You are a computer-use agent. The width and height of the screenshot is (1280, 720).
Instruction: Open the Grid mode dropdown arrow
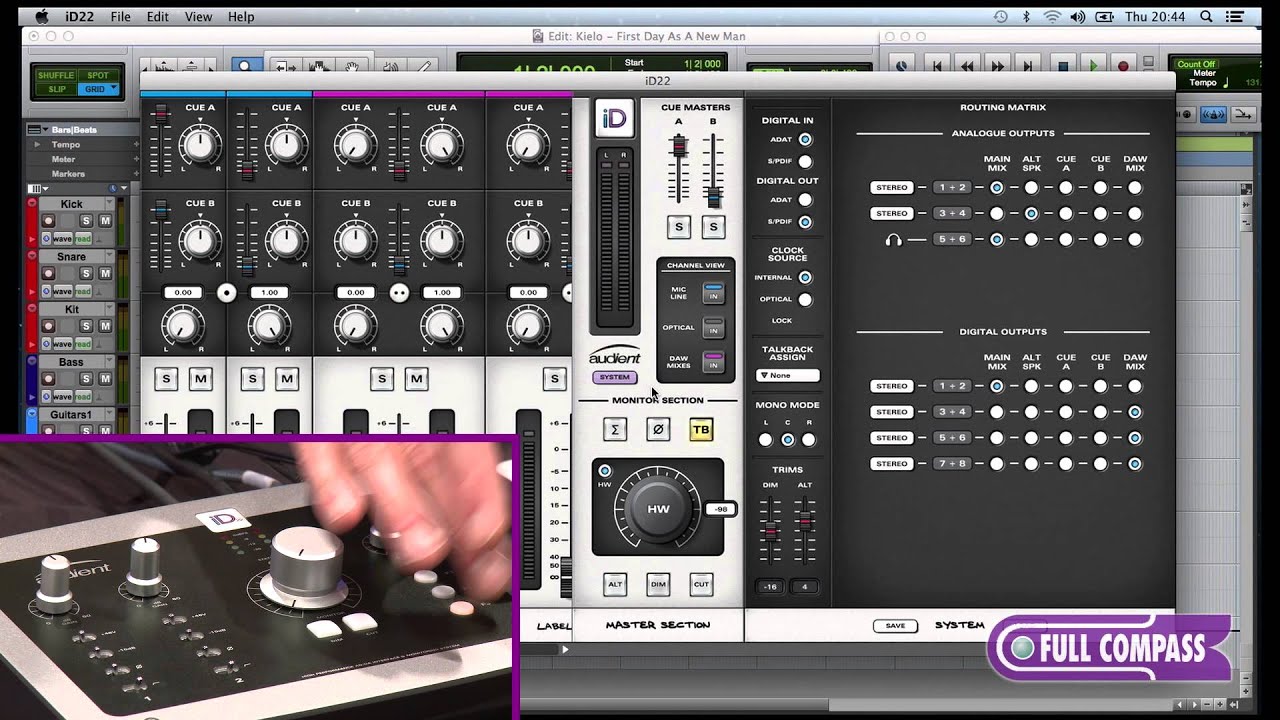pyautogui.click(x=114, y=89)
